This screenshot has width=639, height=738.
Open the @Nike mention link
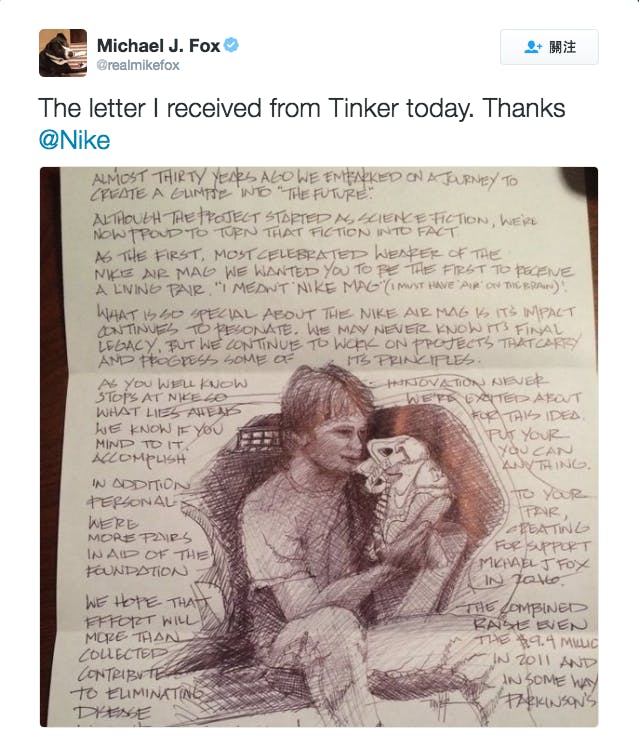[x=74, y=138]
